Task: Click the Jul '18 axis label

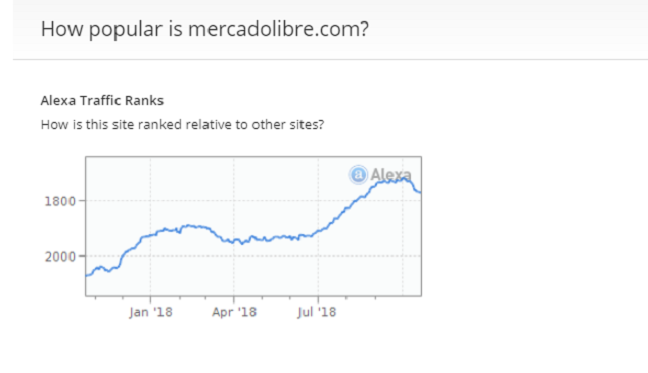Action: 317,312
